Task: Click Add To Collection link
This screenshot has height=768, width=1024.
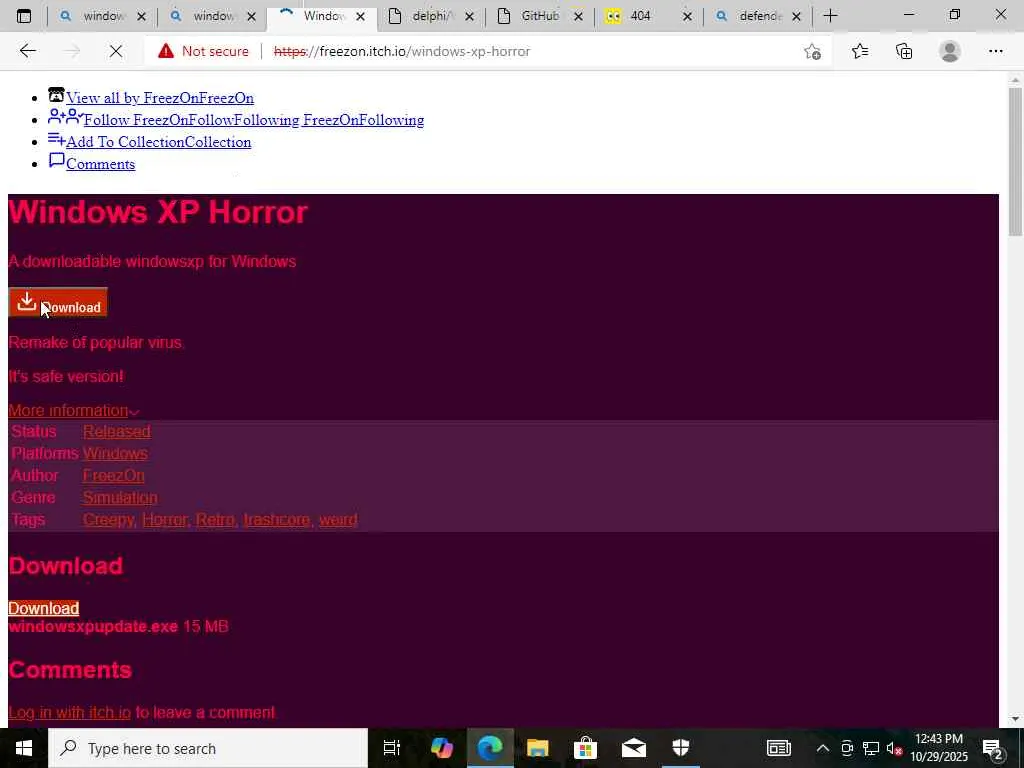Action: click(x=159, y=142)
